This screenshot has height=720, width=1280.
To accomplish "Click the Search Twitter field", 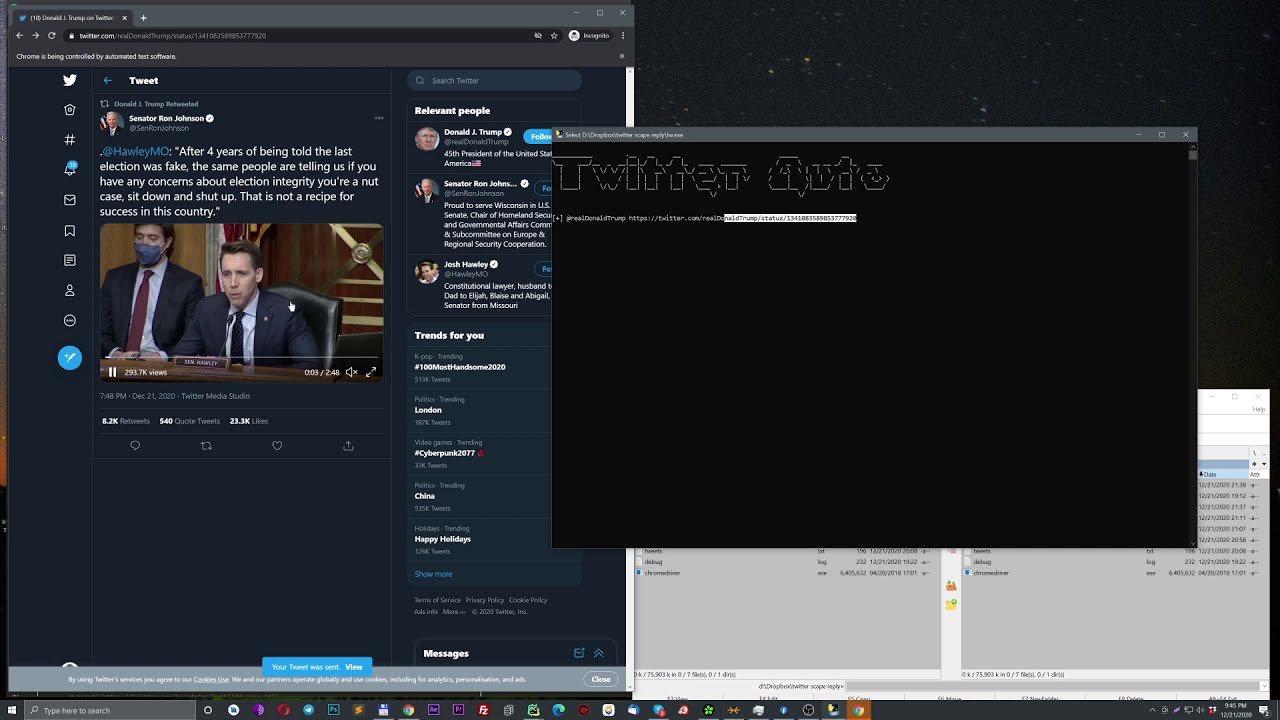I will 494,80.
